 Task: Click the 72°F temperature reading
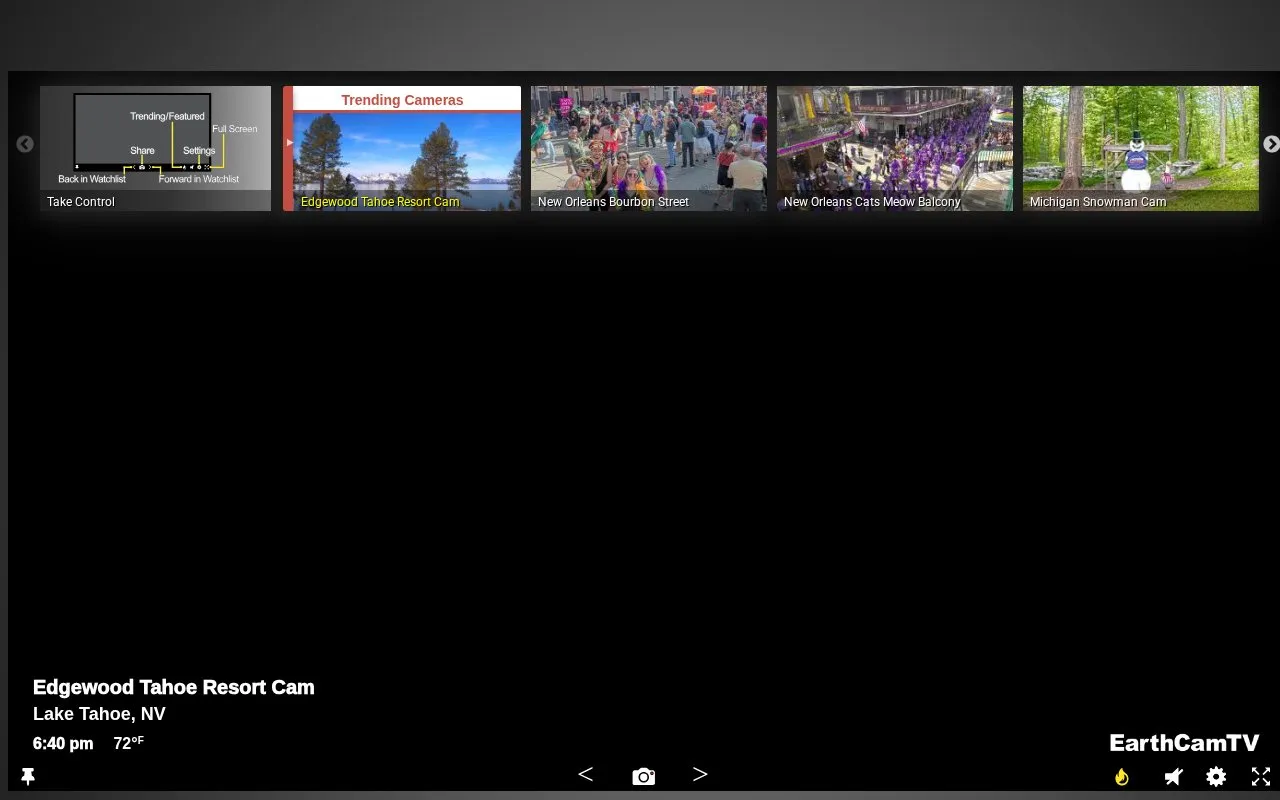click(x=129, y=743)
